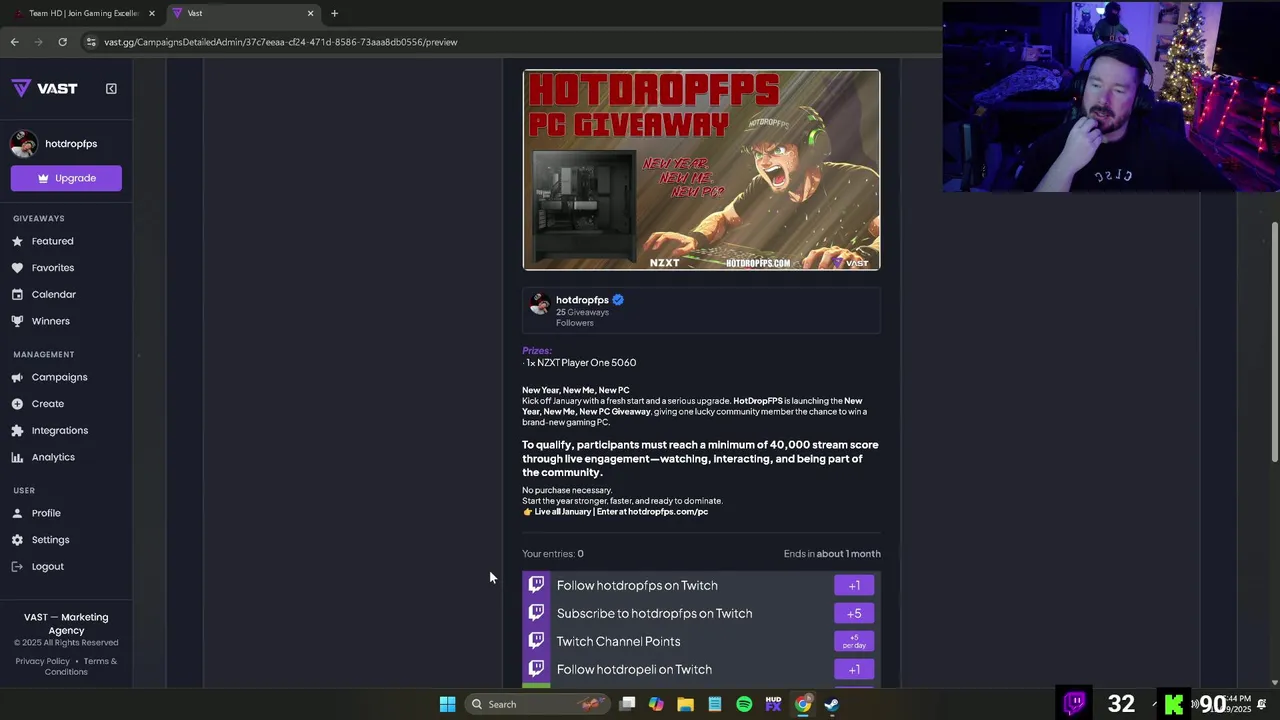
Task: Click the 'Ends in about 1 month' text
Action: (x=832, y=554)
